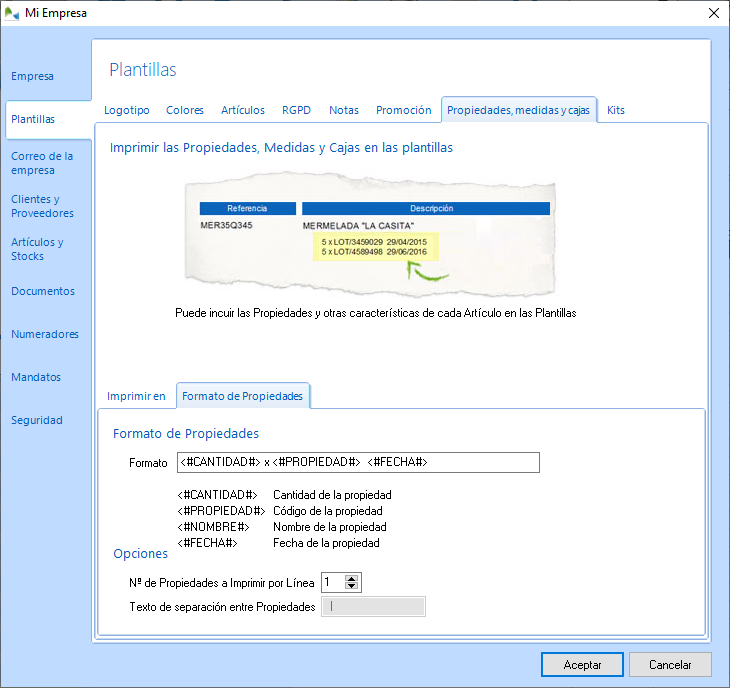Click the <#PROPIEDAD#> tag legend text

[x=221, y=511]
